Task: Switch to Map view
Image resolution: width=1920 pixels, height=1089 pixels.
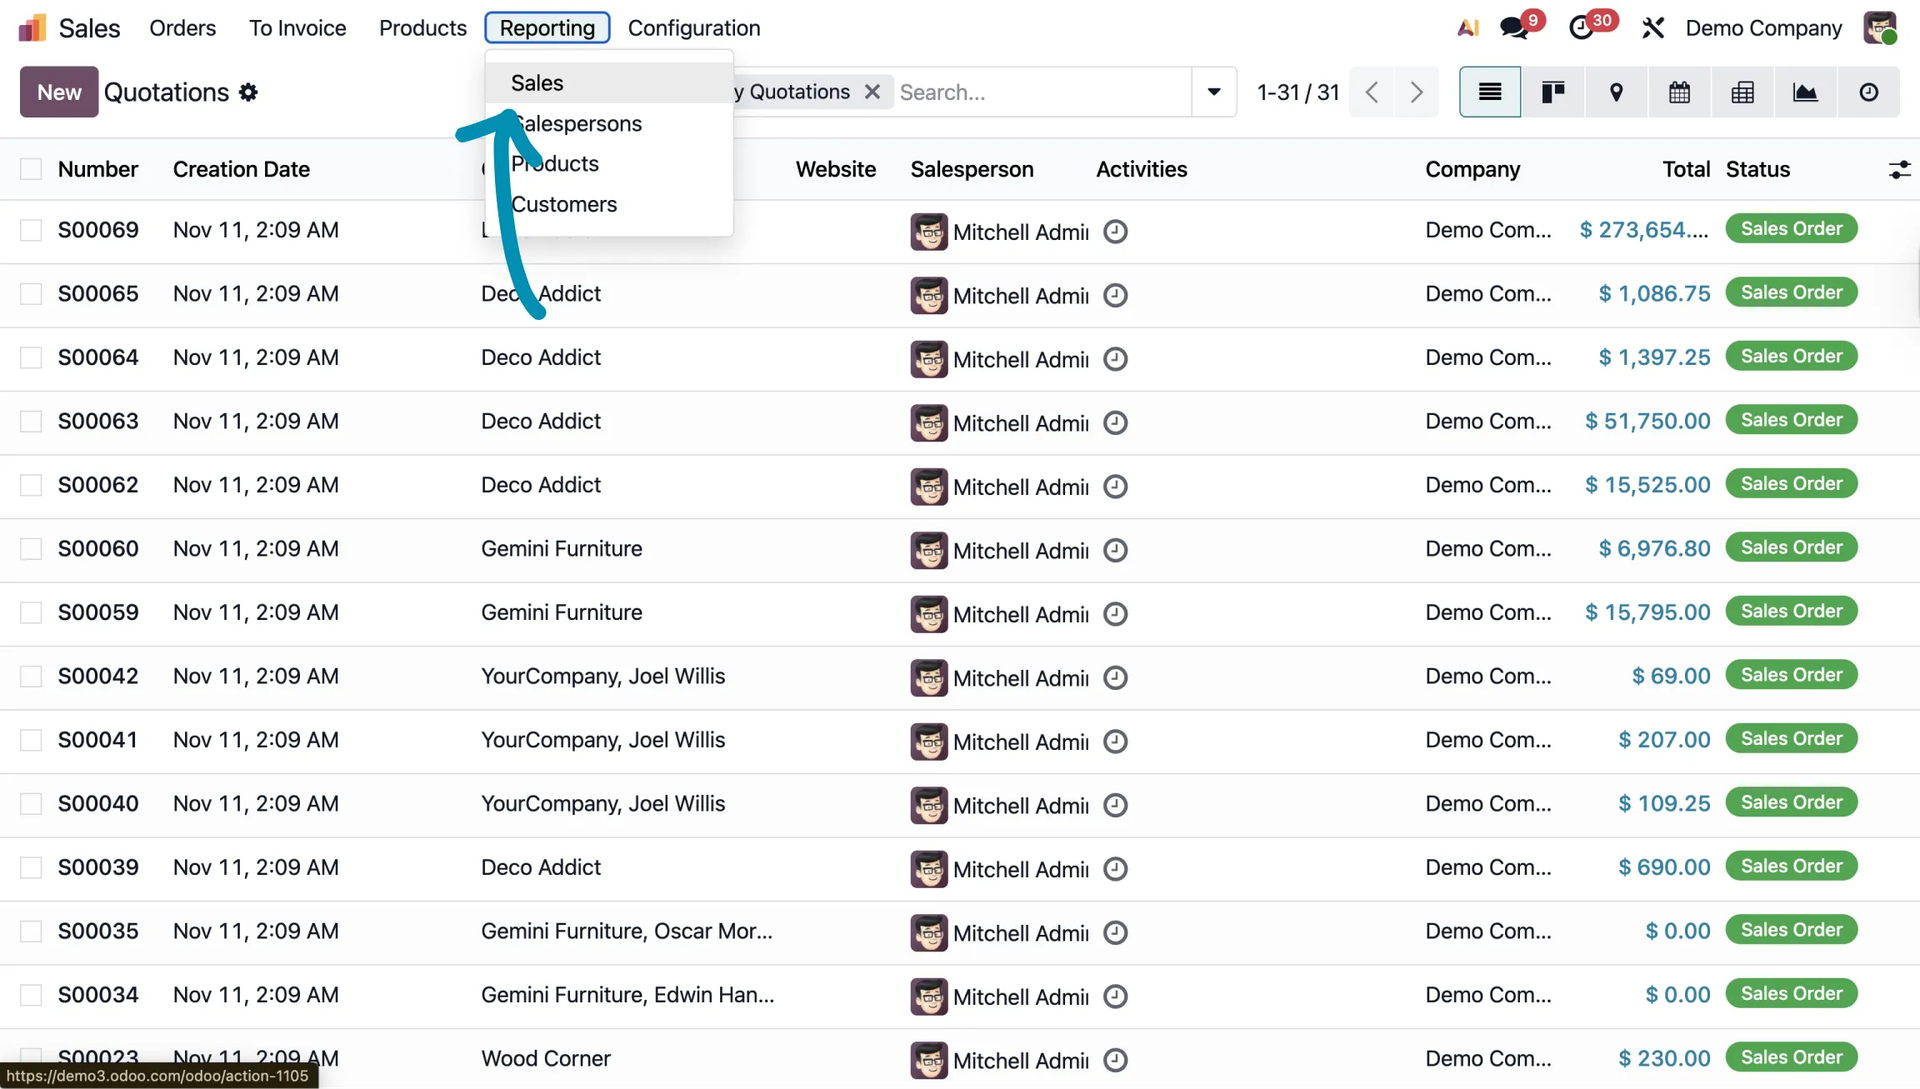Action: pos(1616,92)
